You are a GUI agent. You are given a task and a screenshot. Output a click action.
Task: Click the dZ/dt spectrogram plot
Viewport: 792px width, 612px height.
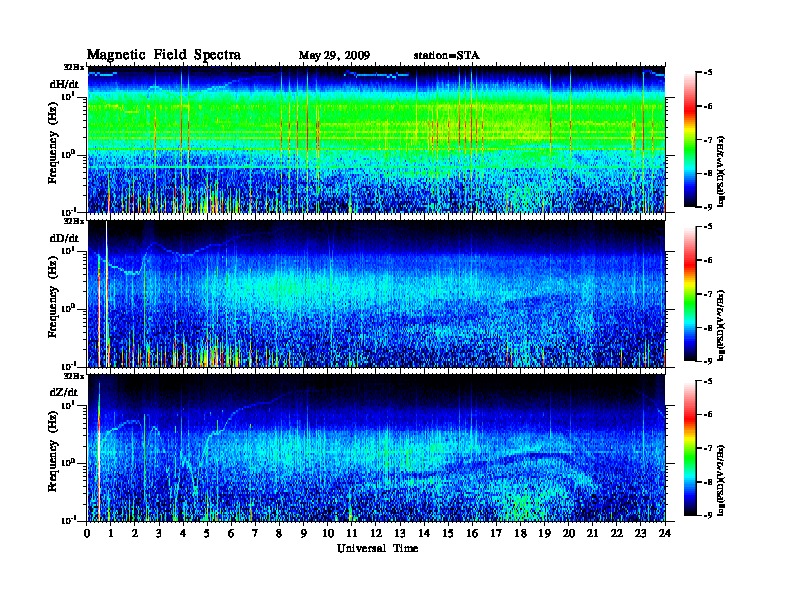(x=377, y=448)
